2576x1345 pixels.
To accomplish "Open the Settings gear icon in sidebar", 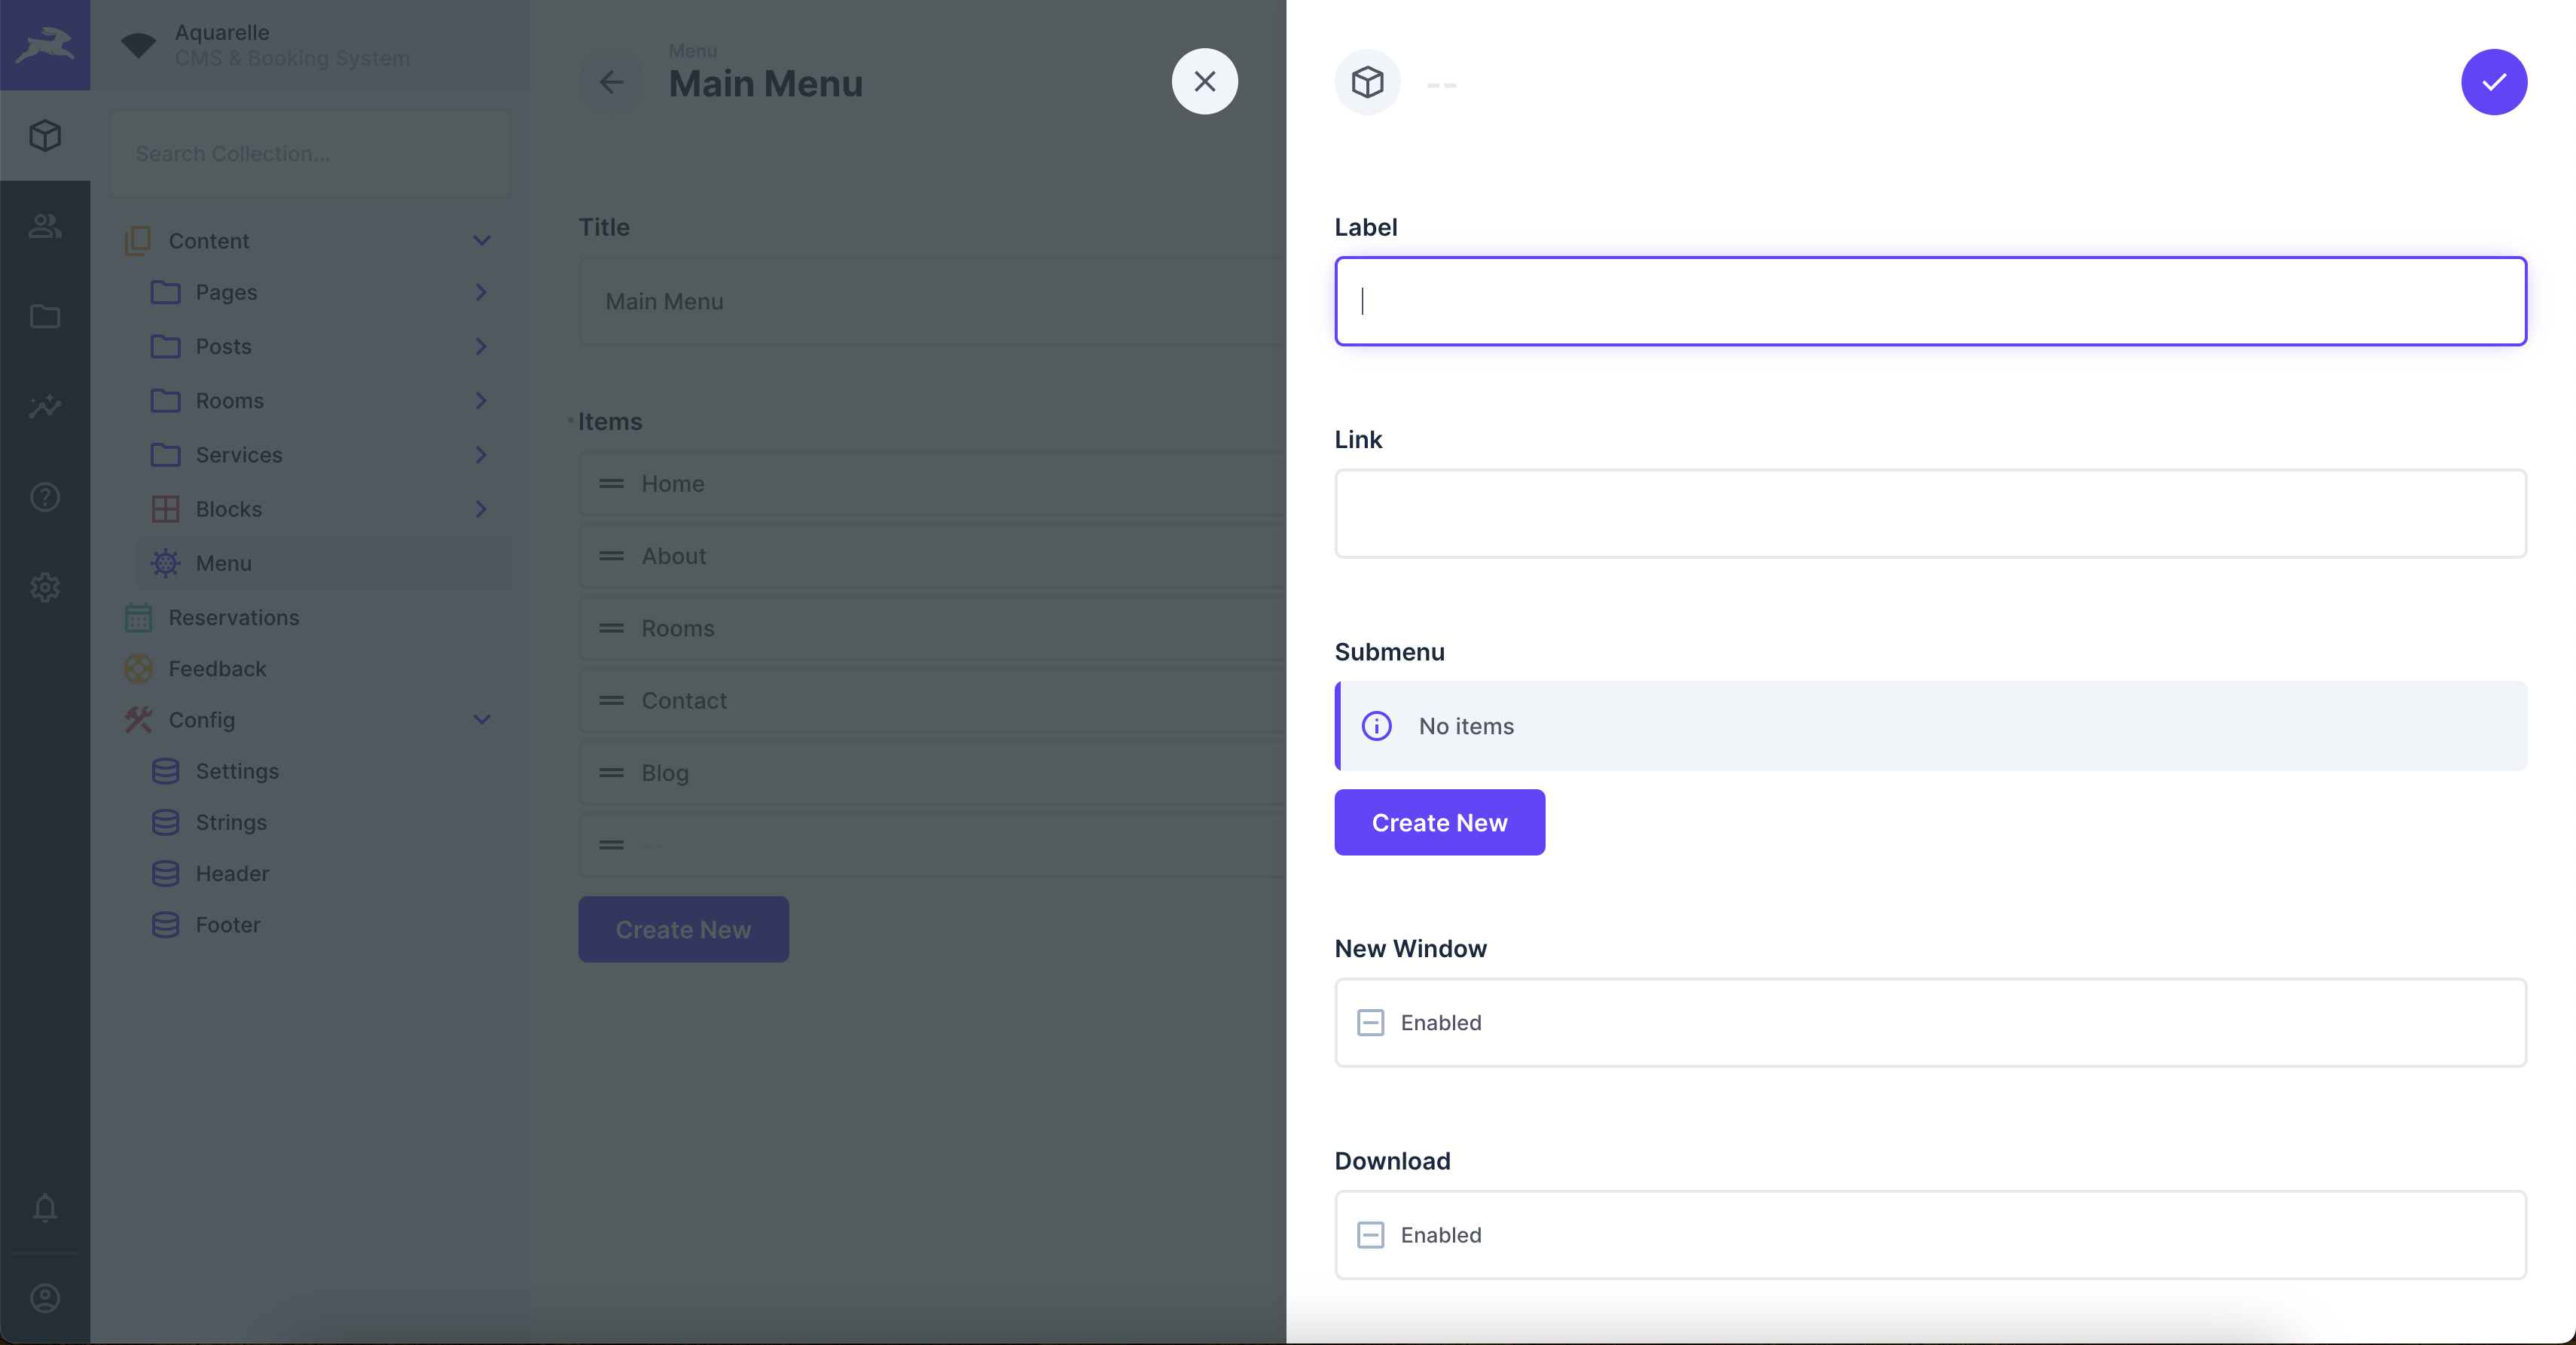I will pyautogui.click(x=45, y=587).
